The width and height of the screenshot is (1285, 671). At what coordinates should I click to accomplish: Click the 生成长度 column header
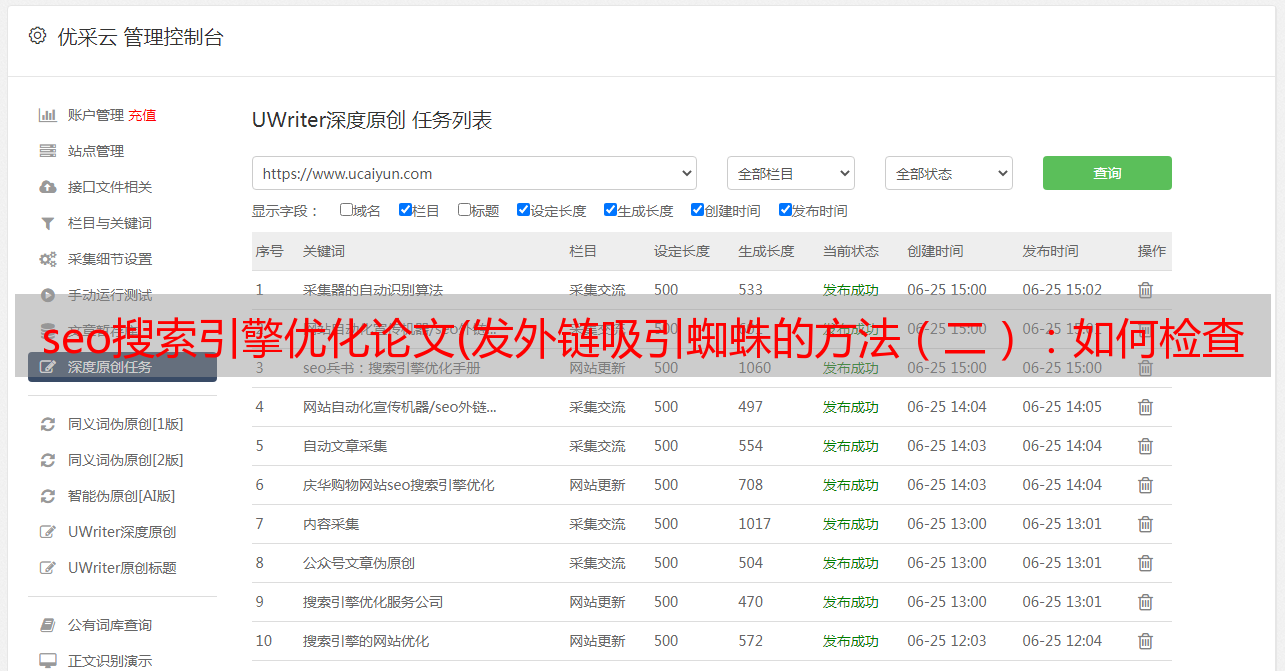click(766, 251)
